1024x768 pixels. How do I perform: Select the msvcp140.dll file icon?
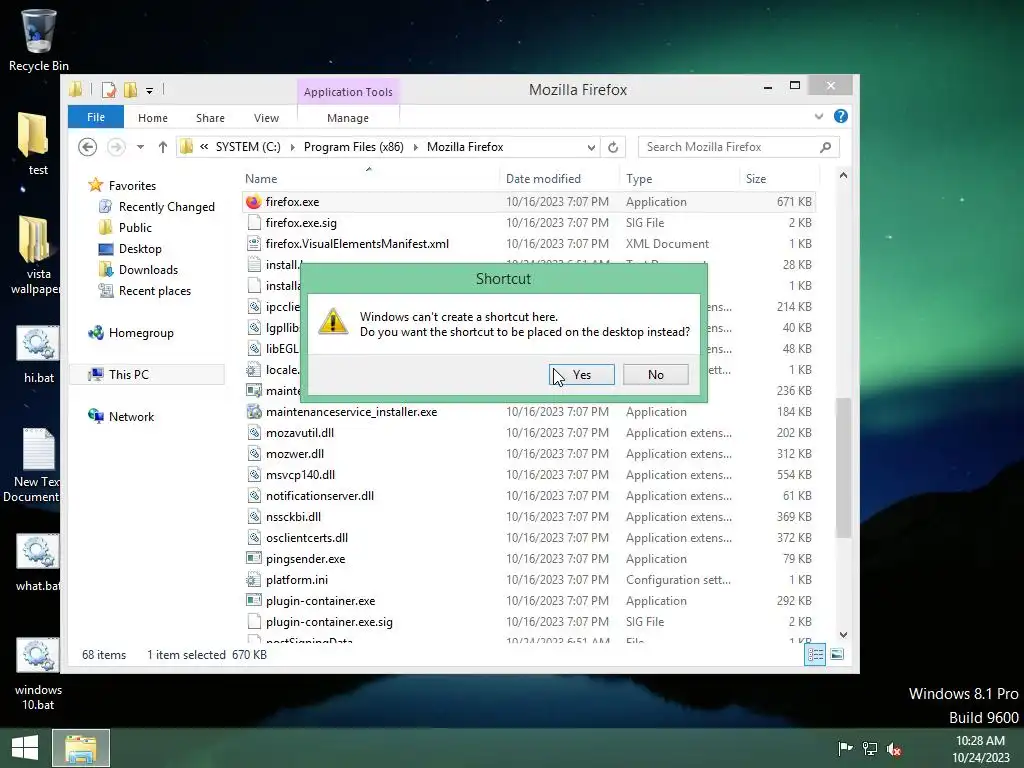click(254, 474)
